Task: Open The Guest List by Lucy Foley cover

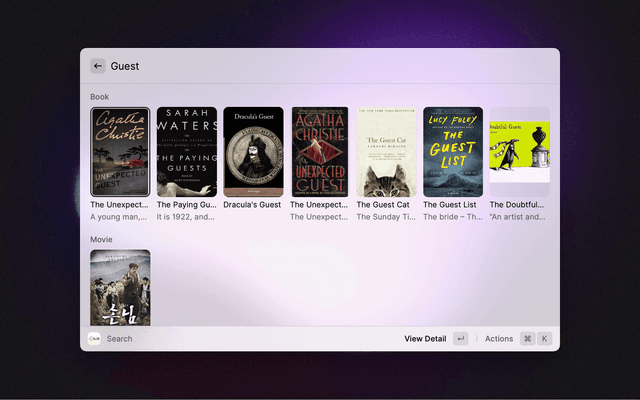Action: click(453, 152)
